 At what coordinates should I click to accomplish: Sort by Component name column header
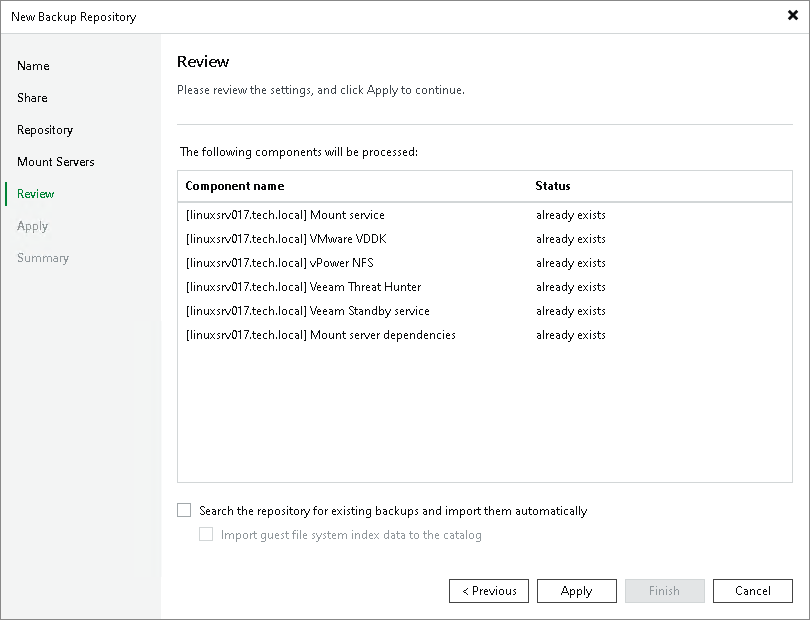tap(235, 186)
